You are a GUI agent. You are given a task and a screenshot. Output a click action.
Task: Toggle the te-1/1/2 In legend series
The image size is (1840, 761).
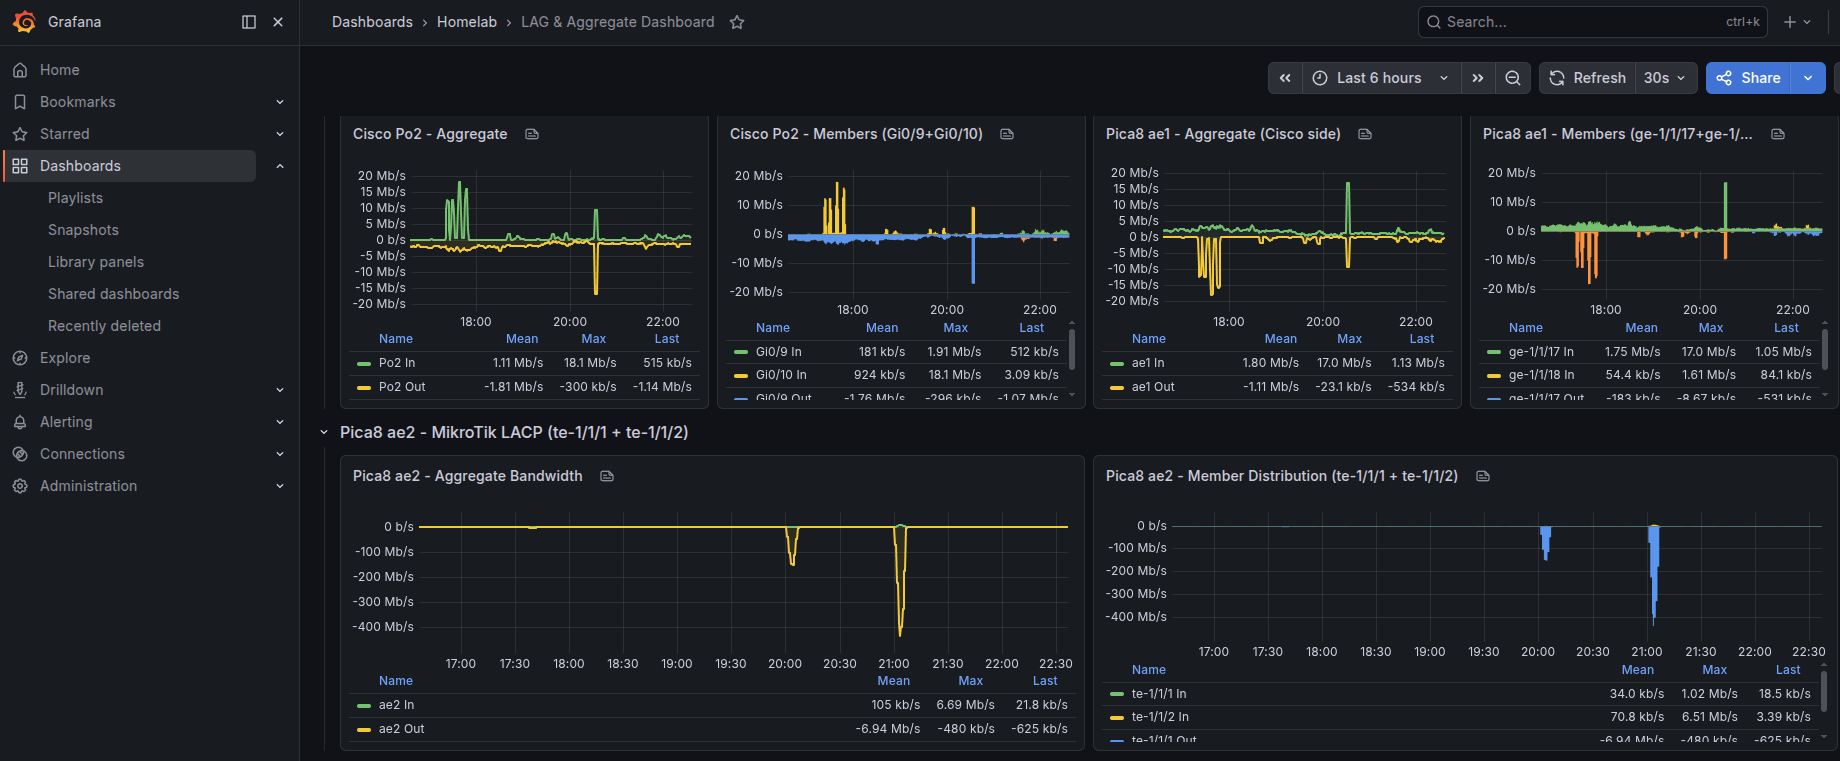tap(1160, 717)
